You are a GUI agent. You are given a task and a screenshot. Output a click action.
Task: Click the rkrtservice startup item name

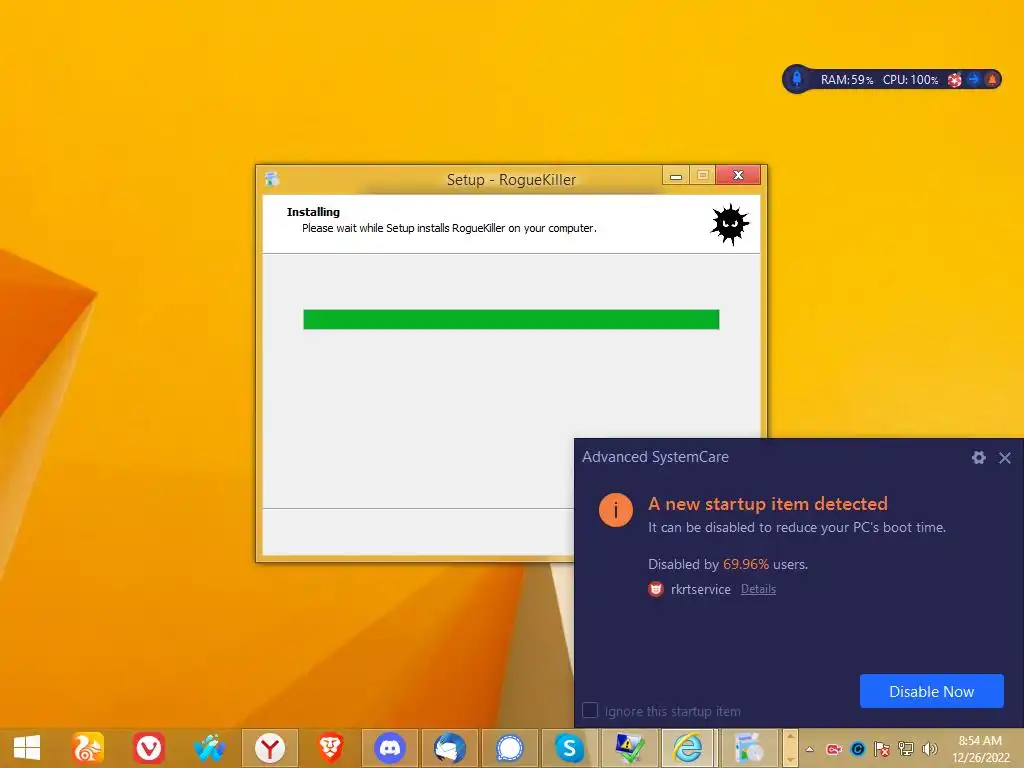[701, 589]
